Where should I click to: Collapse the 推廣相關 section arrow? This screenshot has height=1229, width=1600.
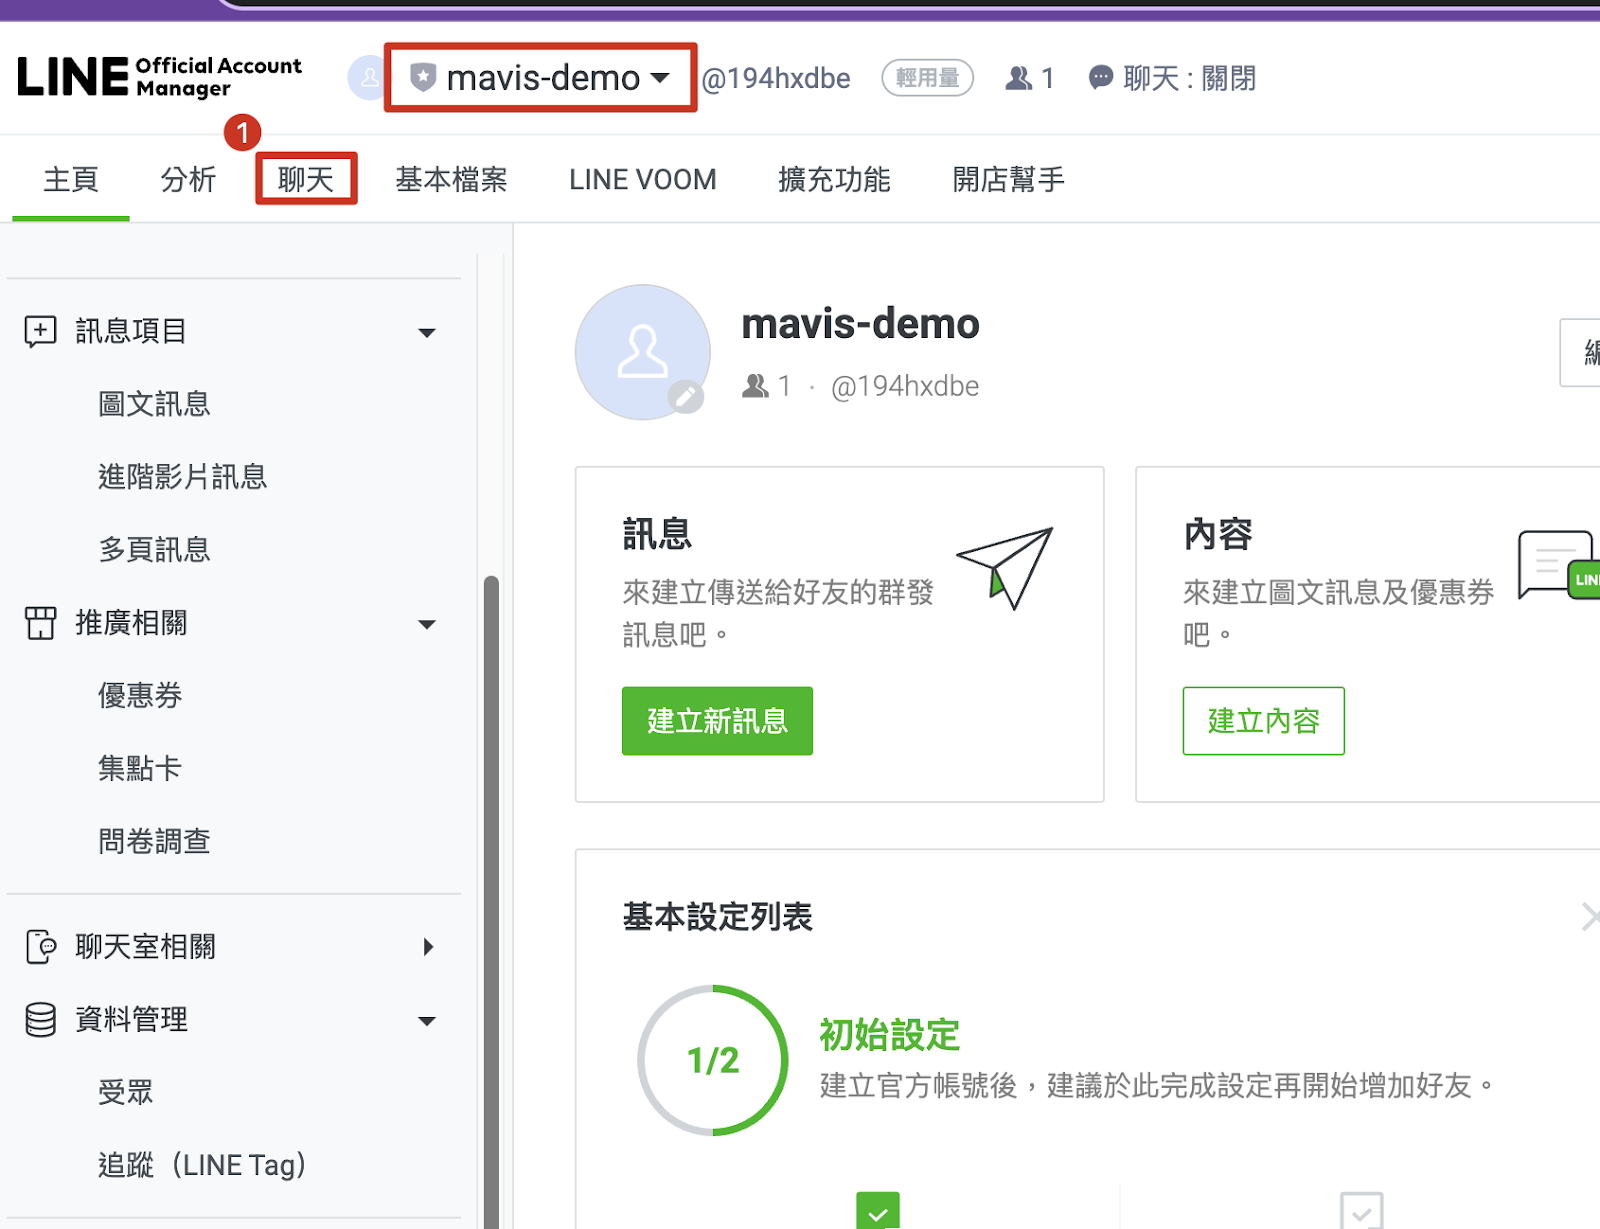coord(427,625)
